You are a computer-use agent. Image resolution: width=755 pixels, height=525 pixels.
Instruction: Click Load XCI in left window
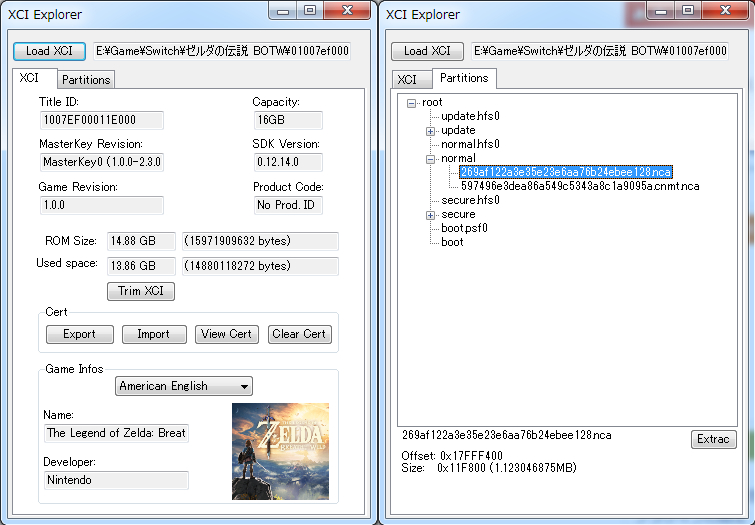(x=49, y=51)
